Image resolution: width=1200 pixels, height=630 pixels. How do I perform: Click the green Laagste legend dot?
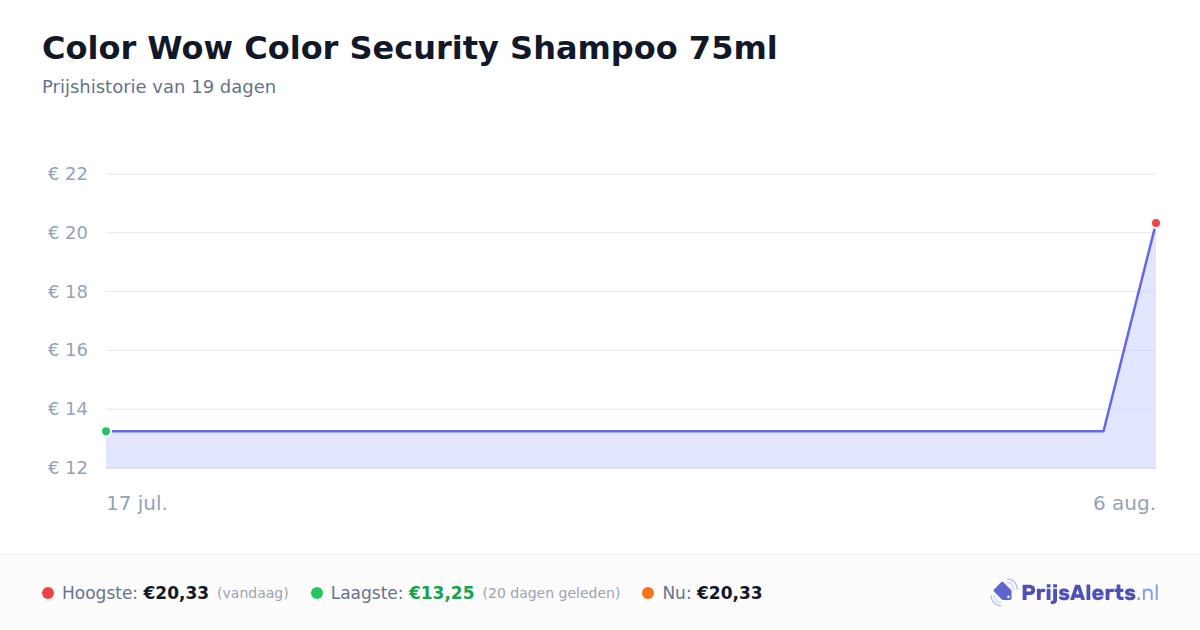coord(317,593)
